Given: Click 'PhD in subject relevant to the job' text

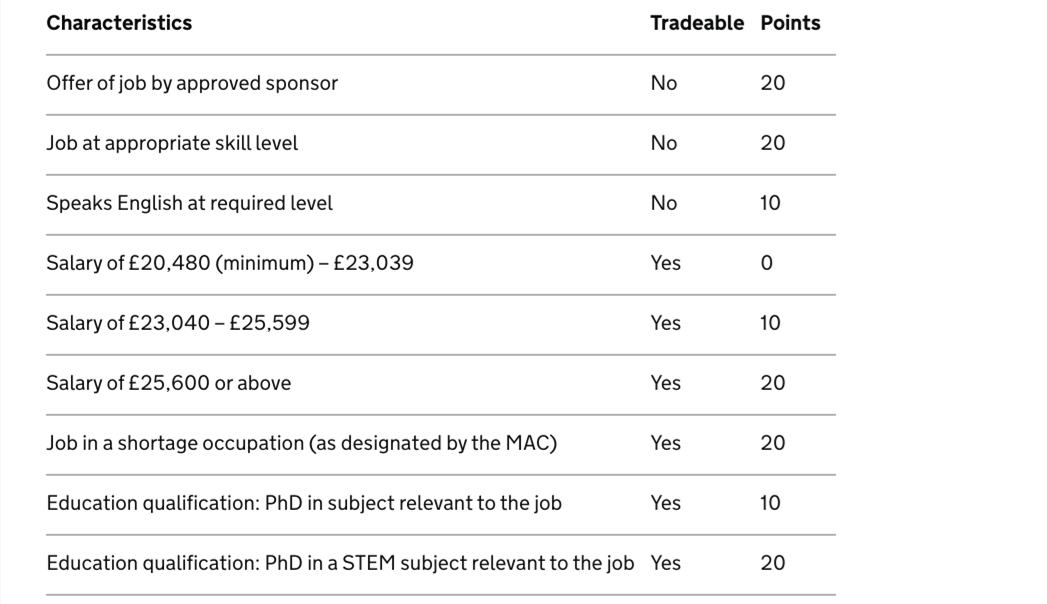Looking at the screenshot, I should pyautogui.click(x=413, y=503).
